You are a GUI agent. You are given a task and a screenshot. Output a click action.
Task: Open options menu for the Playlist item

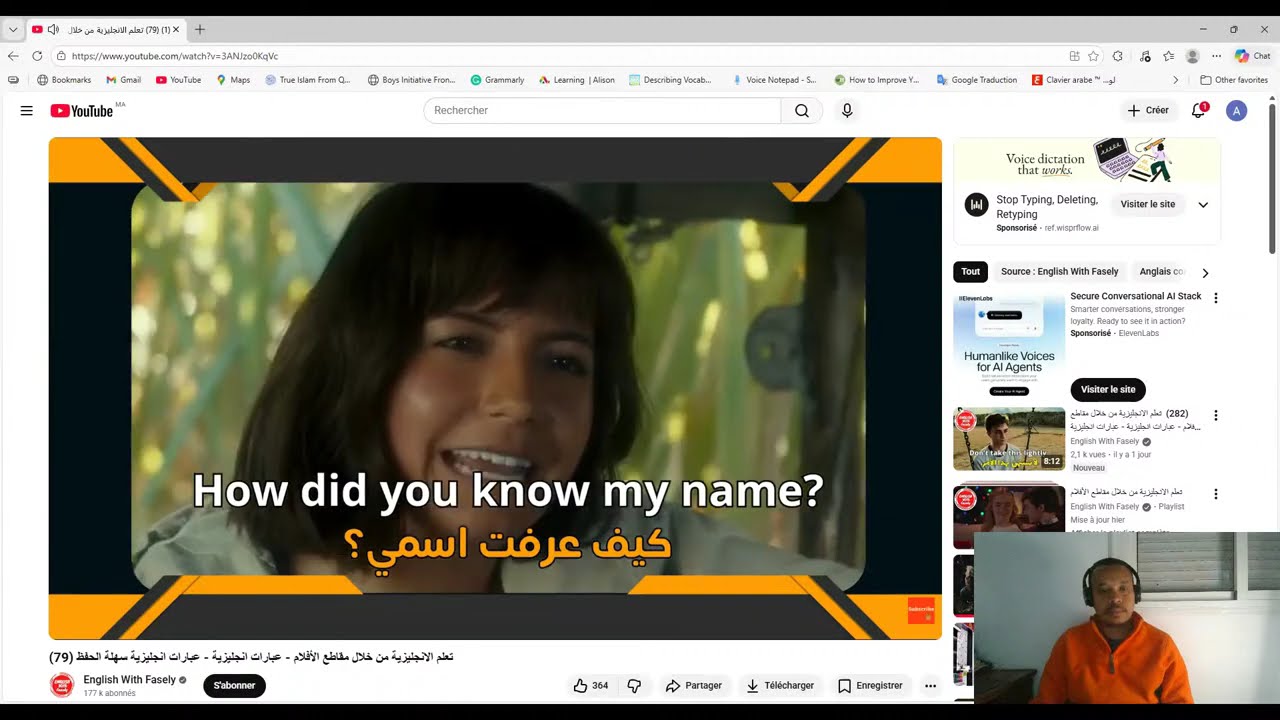pos(1216,494)
